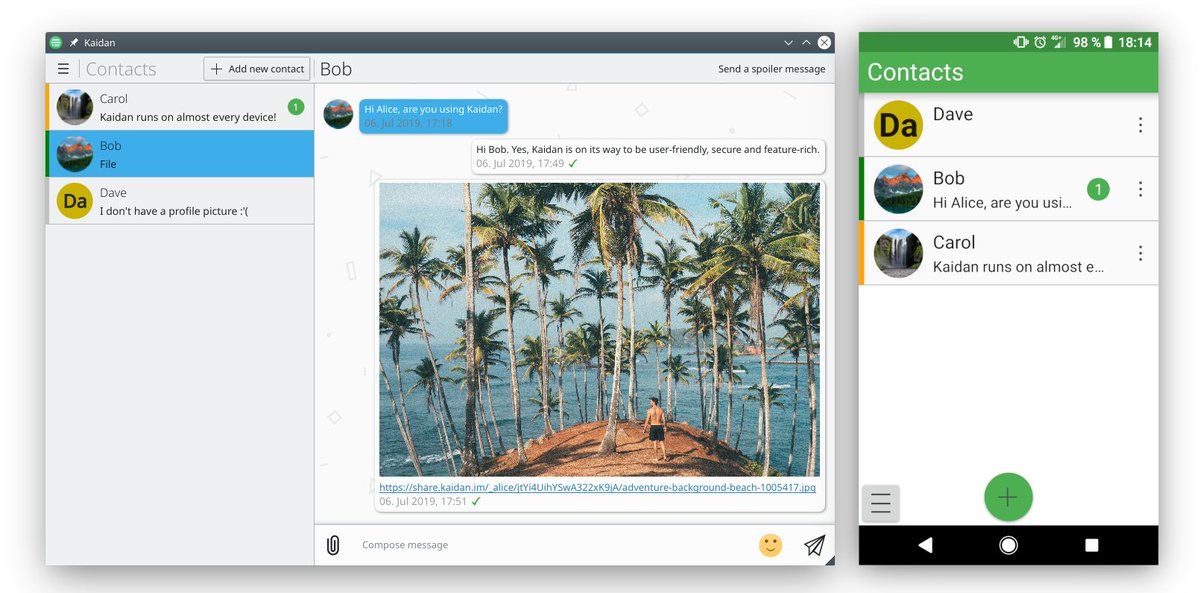The width and height of the screenshot is (1200, 593).
Task: Open Carol's contact on the phone screen
Action: coord(1008,253)
